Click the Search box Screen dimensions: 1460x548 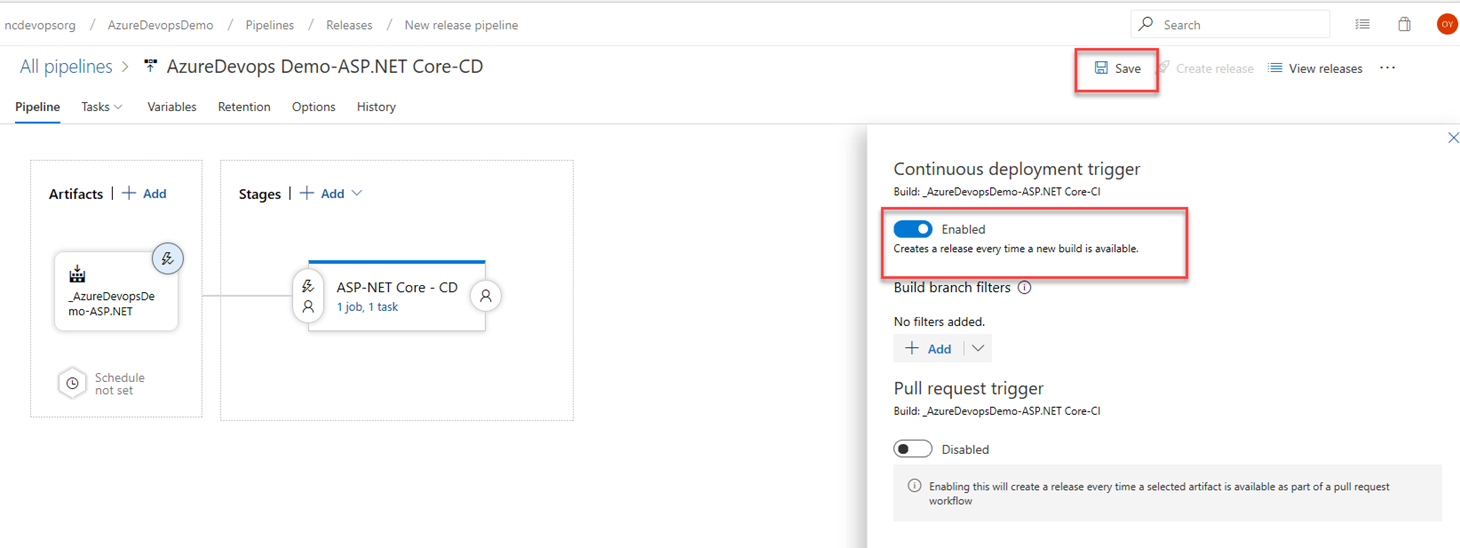[x=1231, y=24]
